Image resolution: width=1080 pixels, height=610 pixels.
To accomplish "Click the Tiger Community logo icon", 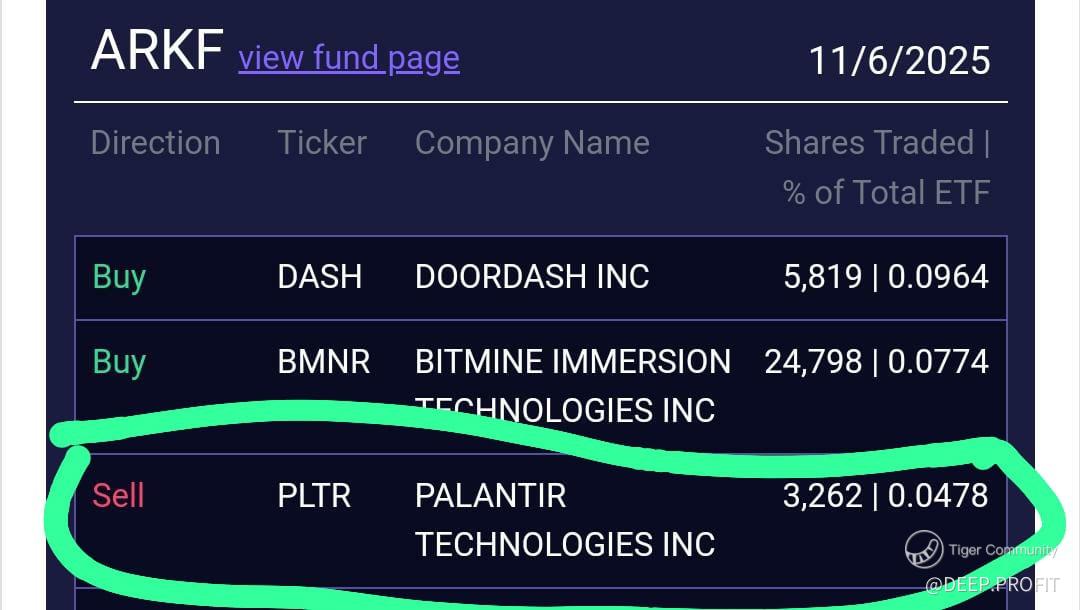I will [x=924, y=549].
